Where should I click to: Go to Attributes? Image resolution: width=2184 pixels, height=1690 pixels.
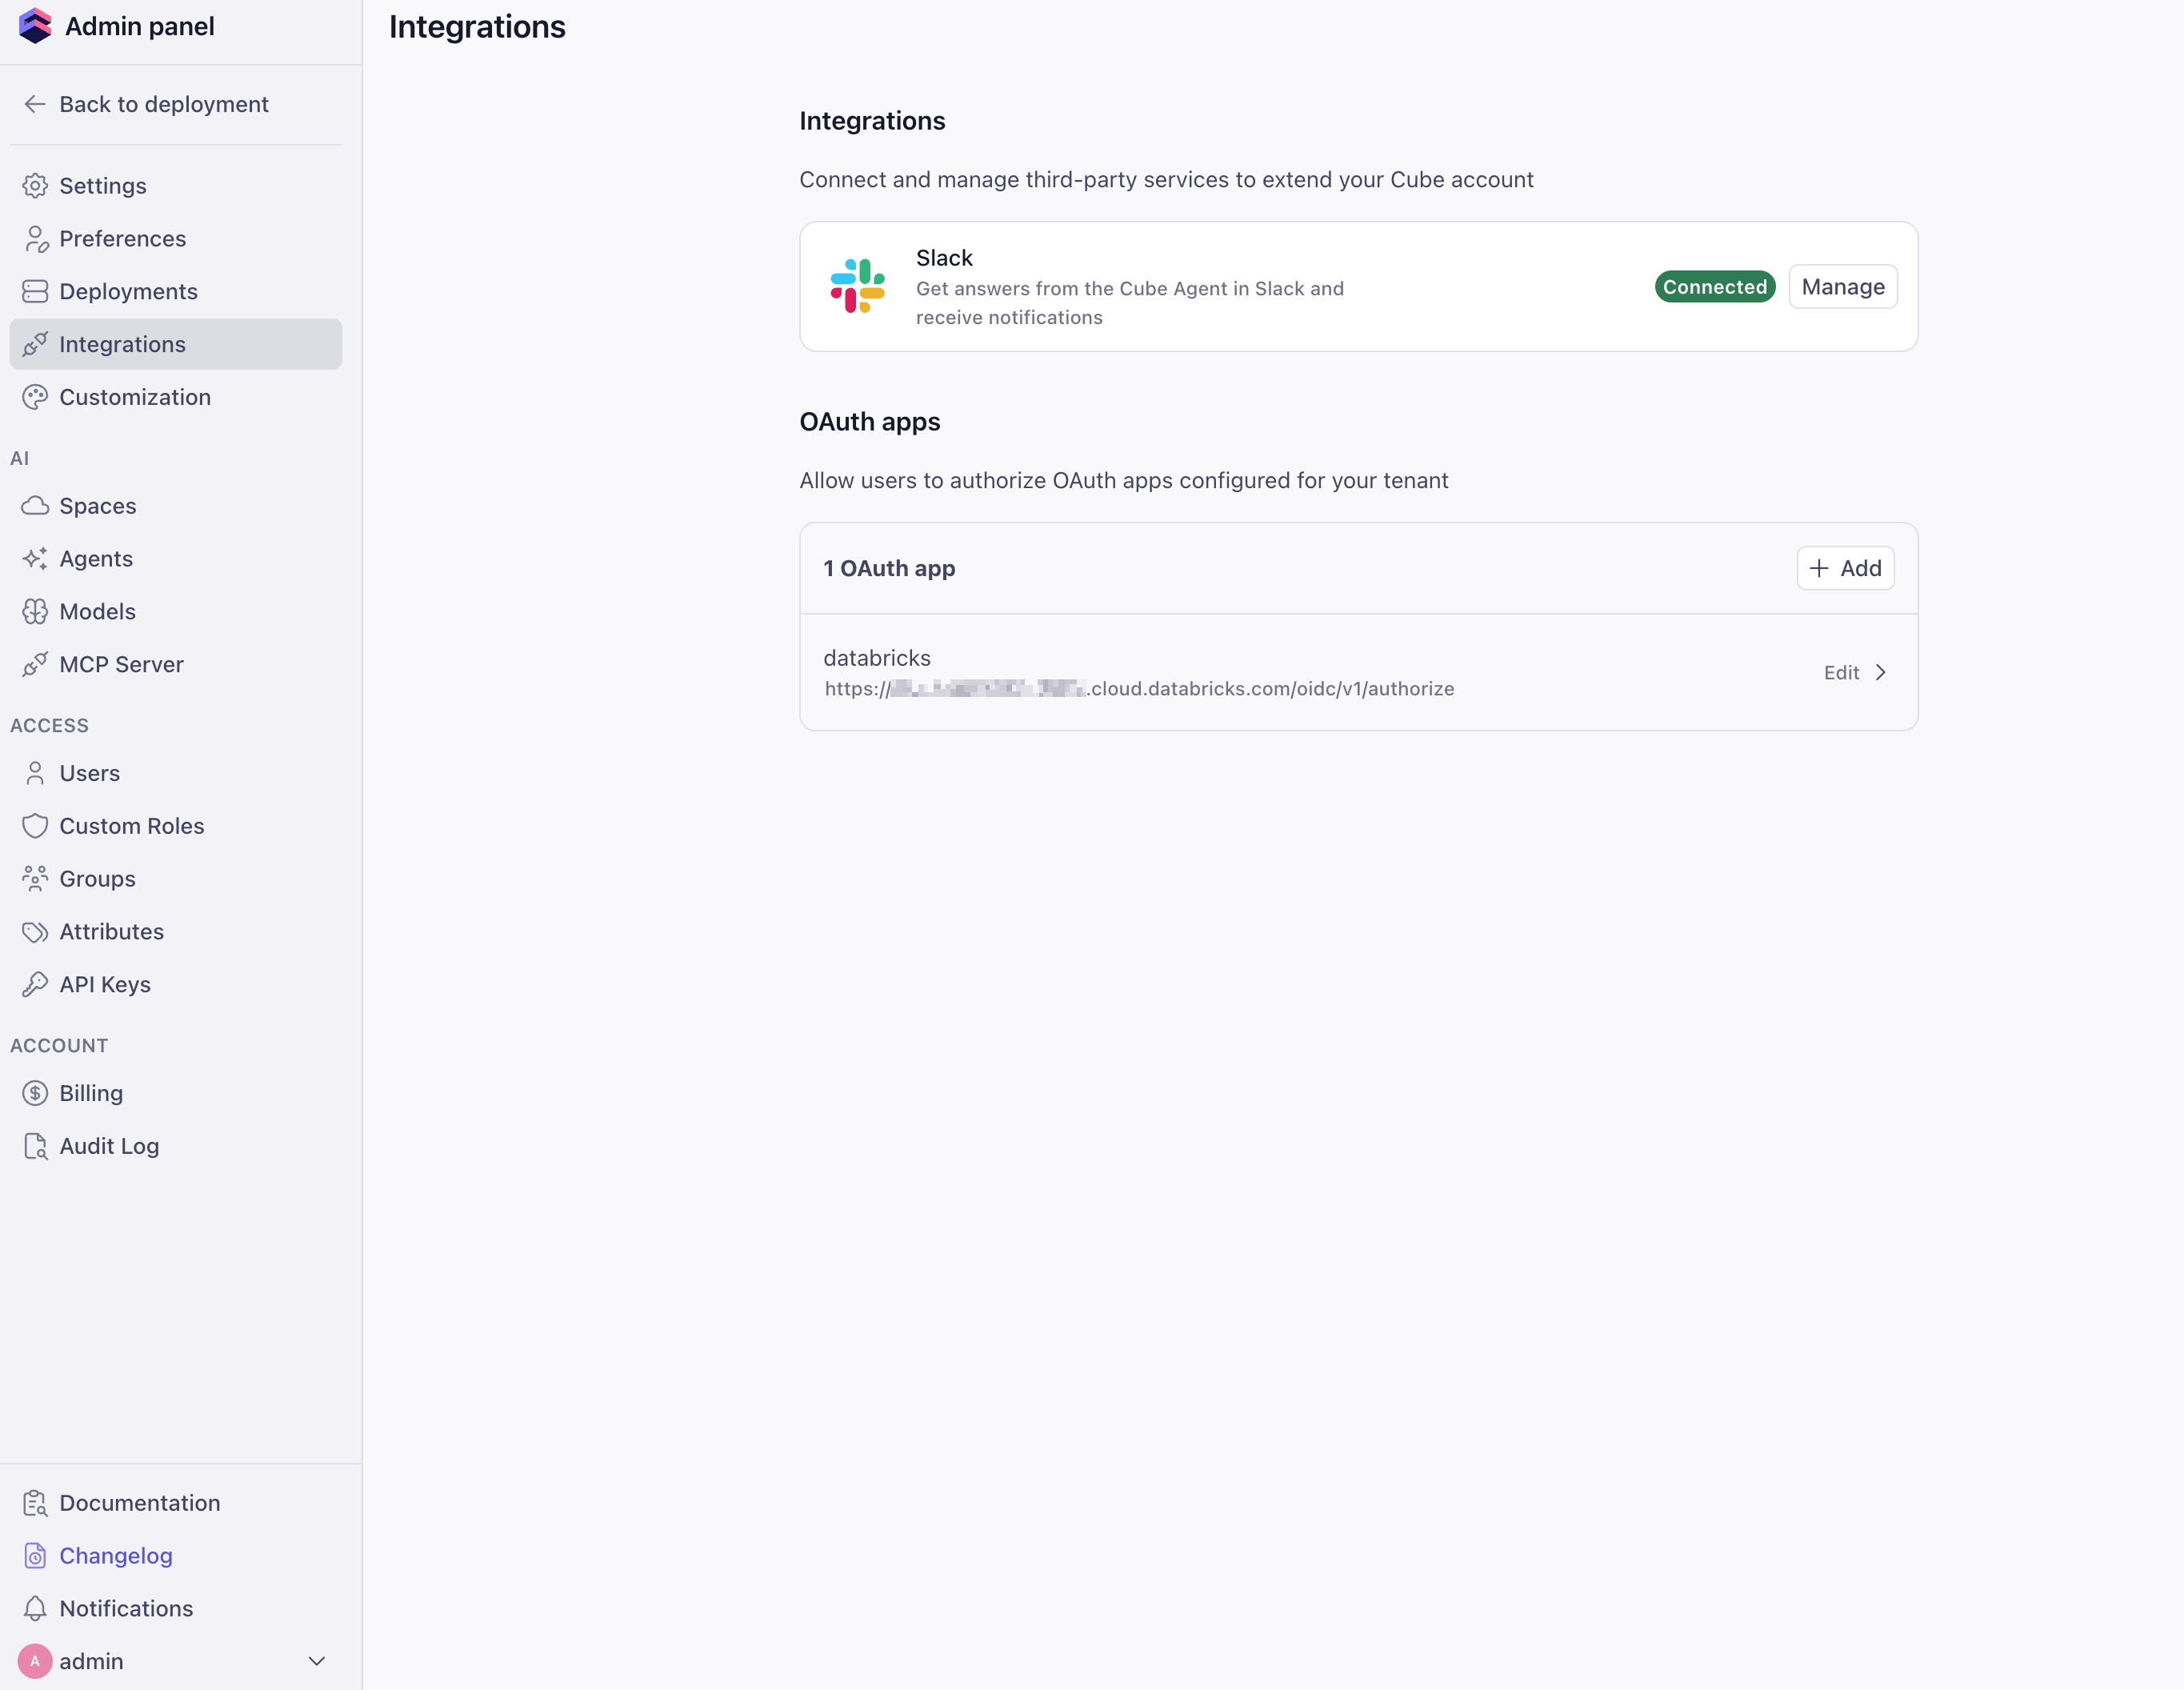tap(176, 932)
